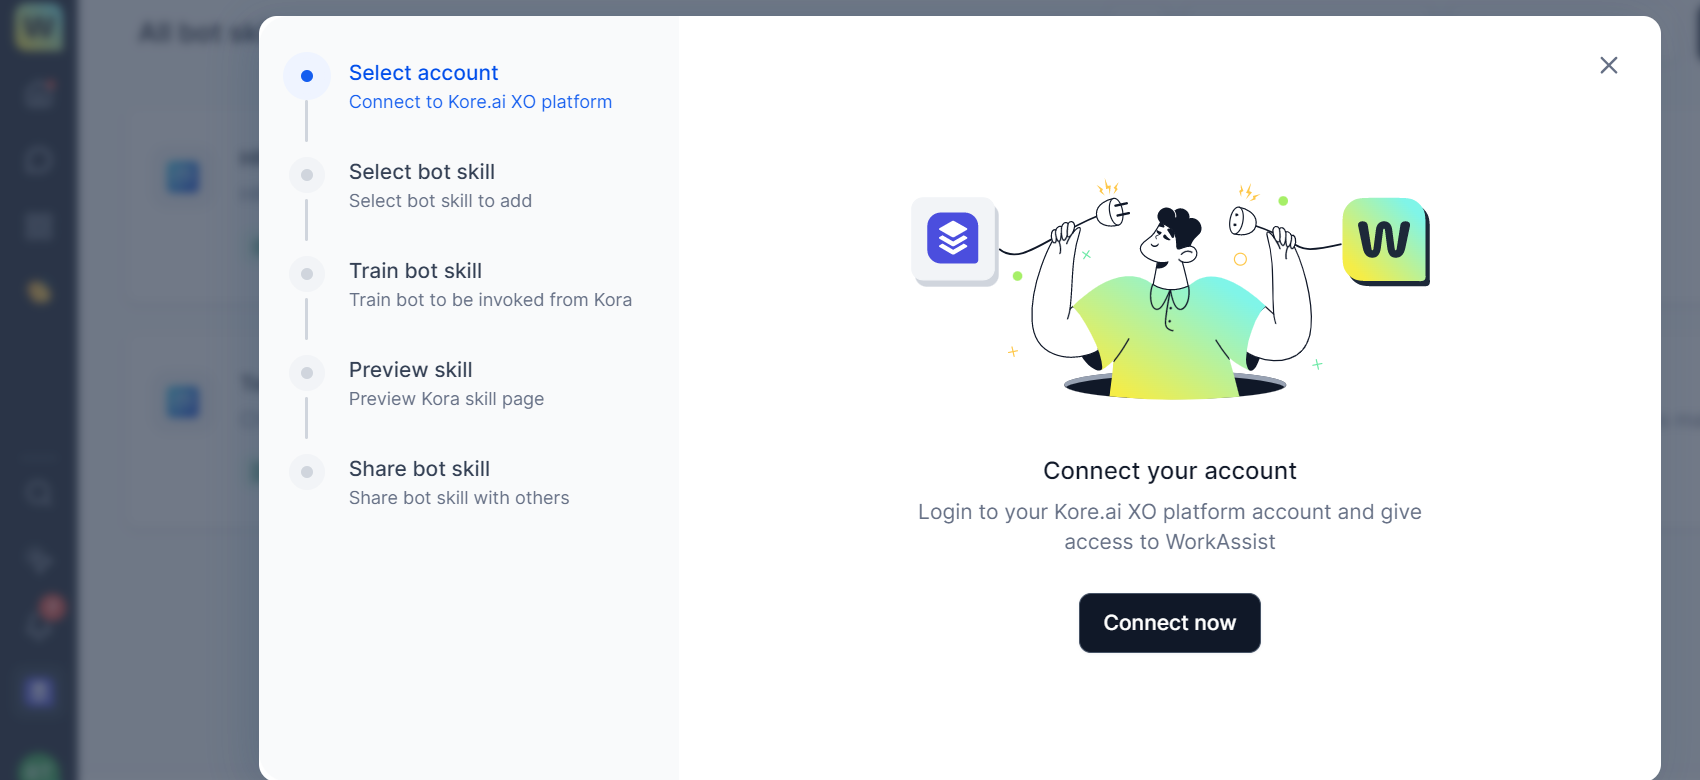Click the Connect to Kore.ai XO platform subtitle
Image resolution: width=1700 pixels, height=780 pixels.
click(x=480, y=102)
